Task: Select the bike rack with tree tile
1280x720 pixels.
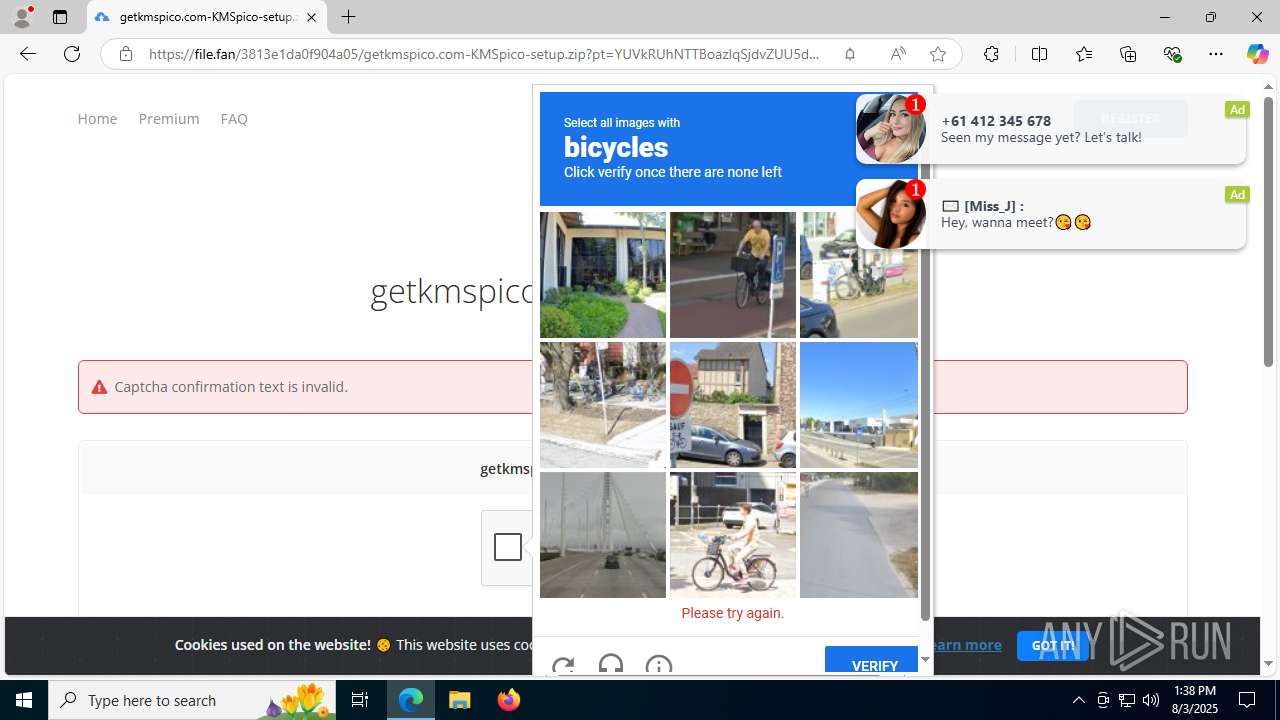Action: coord(603,405)
